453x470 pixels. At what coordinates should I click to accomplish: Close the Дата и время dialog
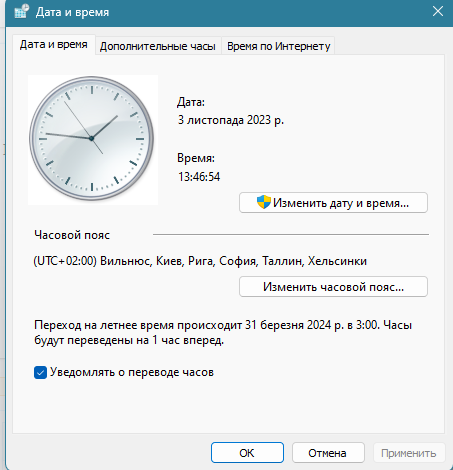coord(438,12)
